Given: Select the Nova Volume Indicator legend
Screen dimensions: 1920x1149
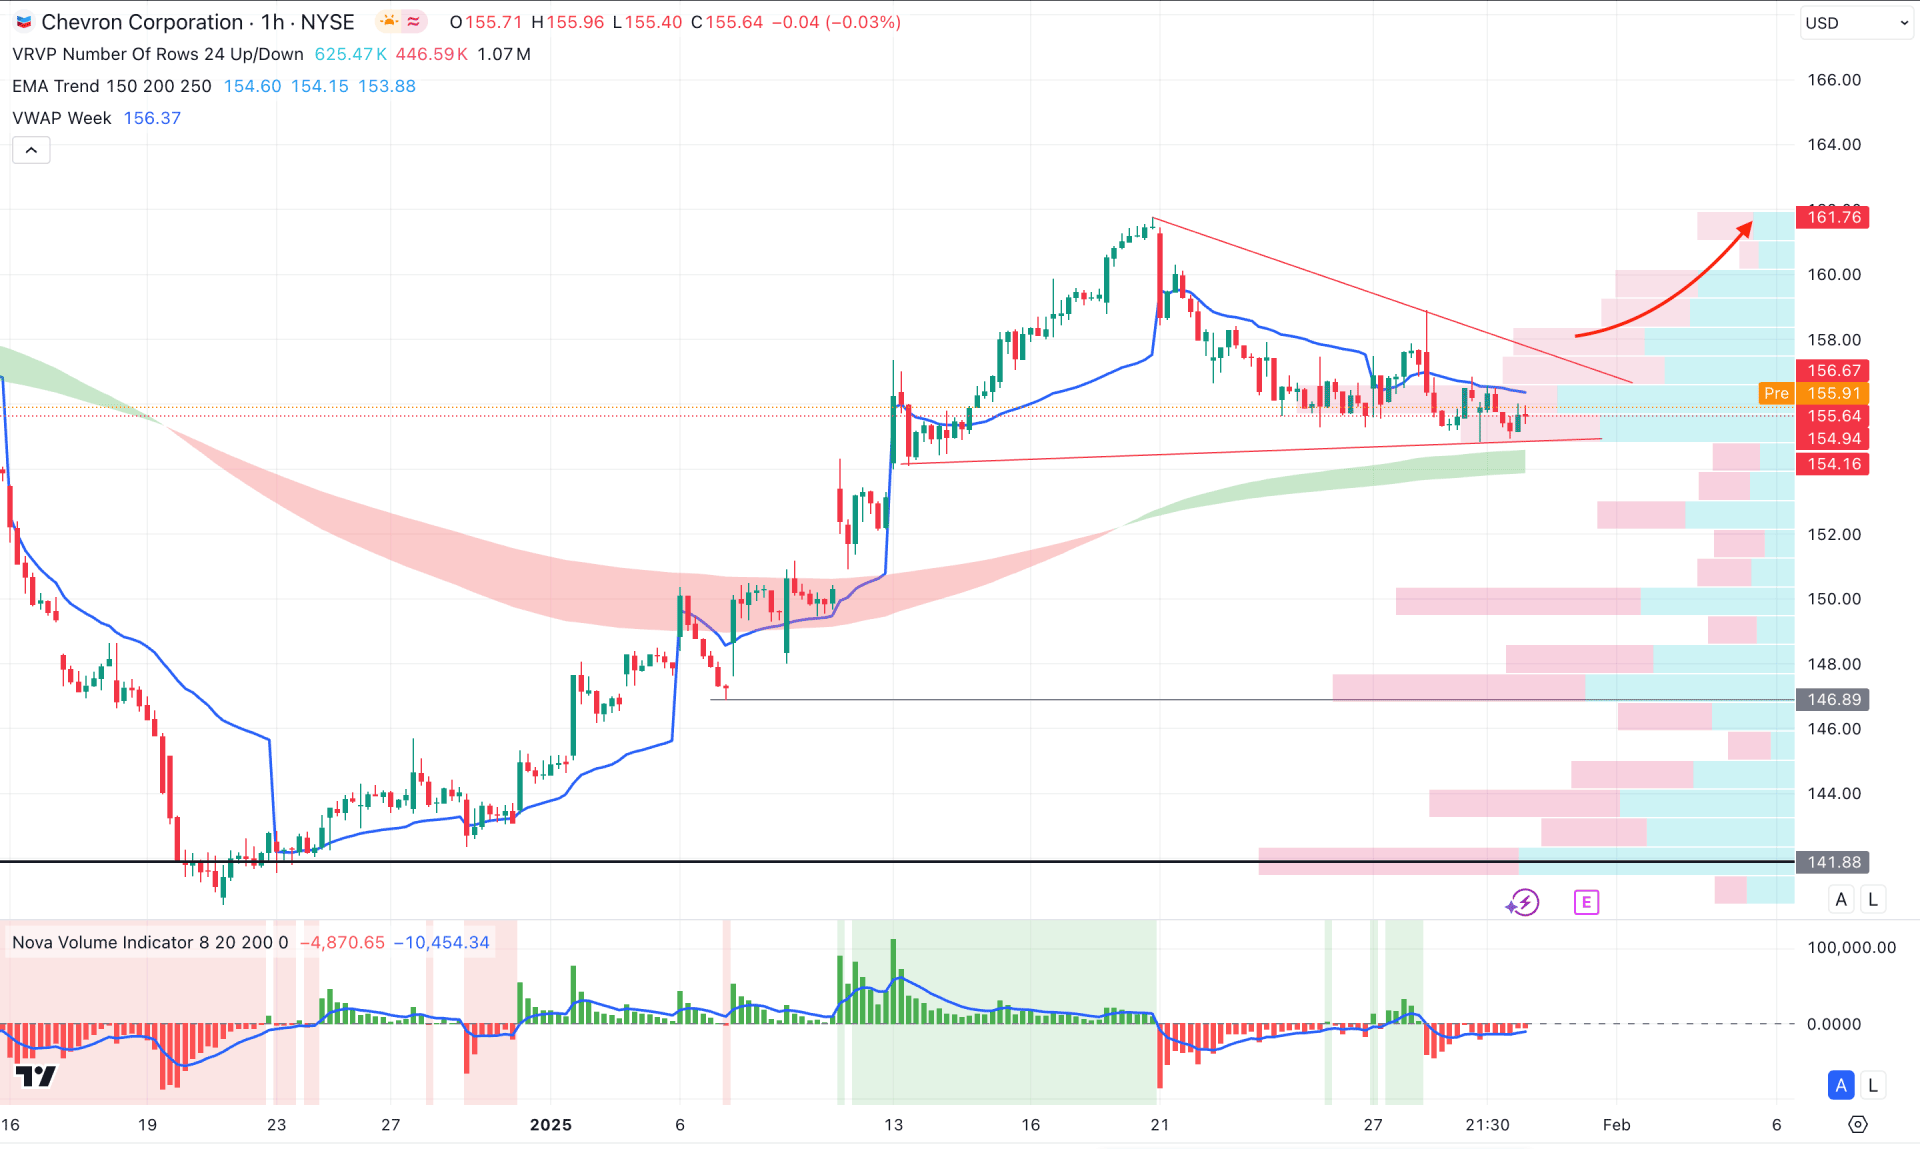Looking at the screenshot, I should (x=150, y=942).
